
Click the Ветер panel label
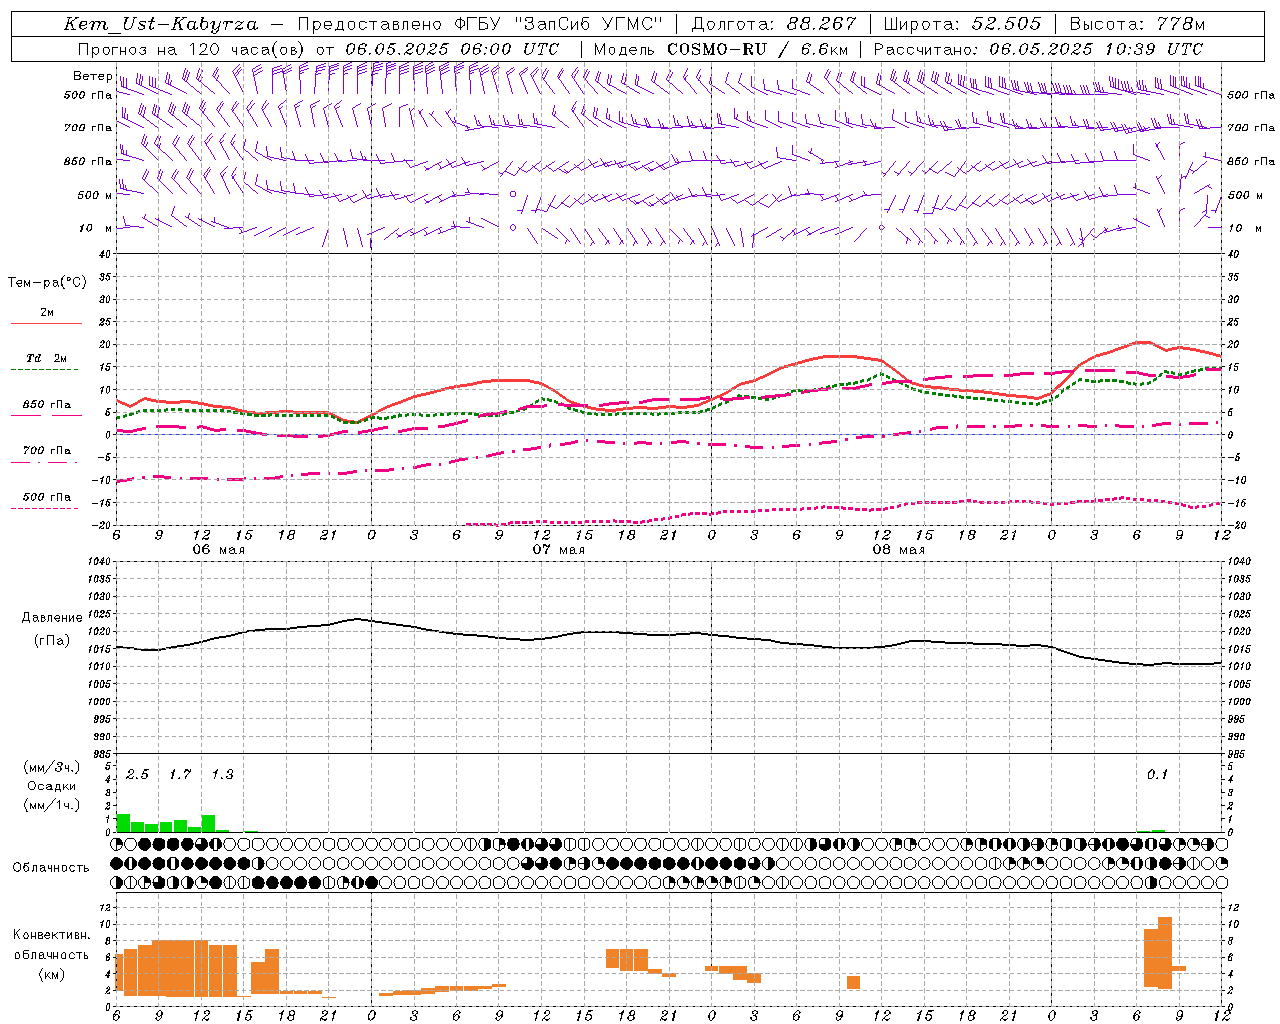[x=92, y=76]
